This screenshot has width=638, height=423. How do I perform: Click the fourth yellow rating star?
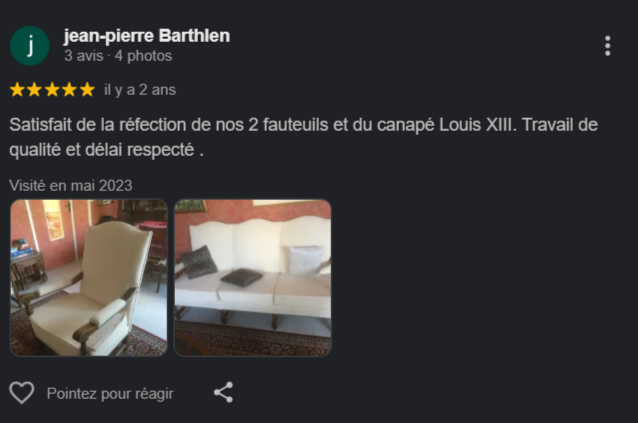[x=70, y=89]
